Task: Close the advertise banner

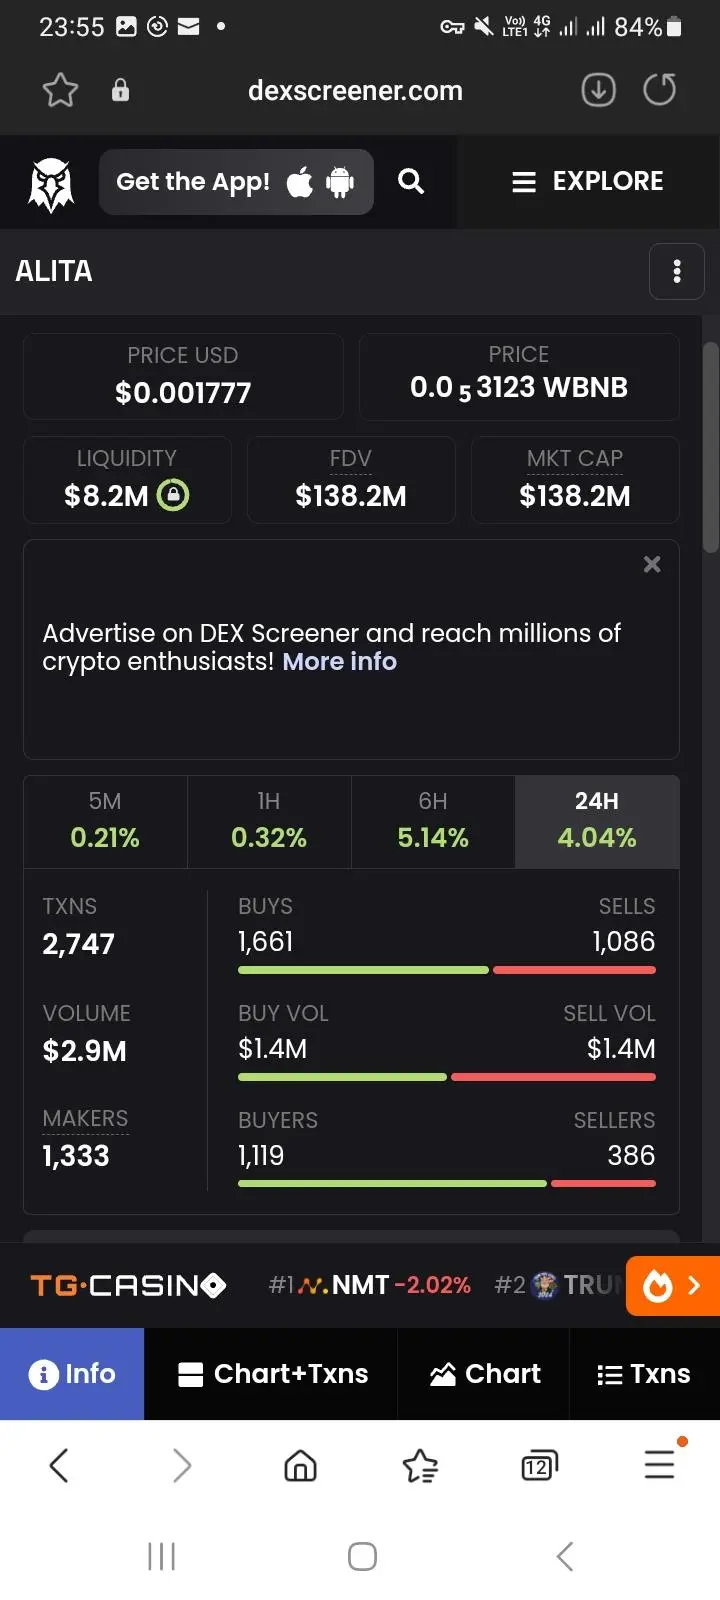Action: click(652, 564)
